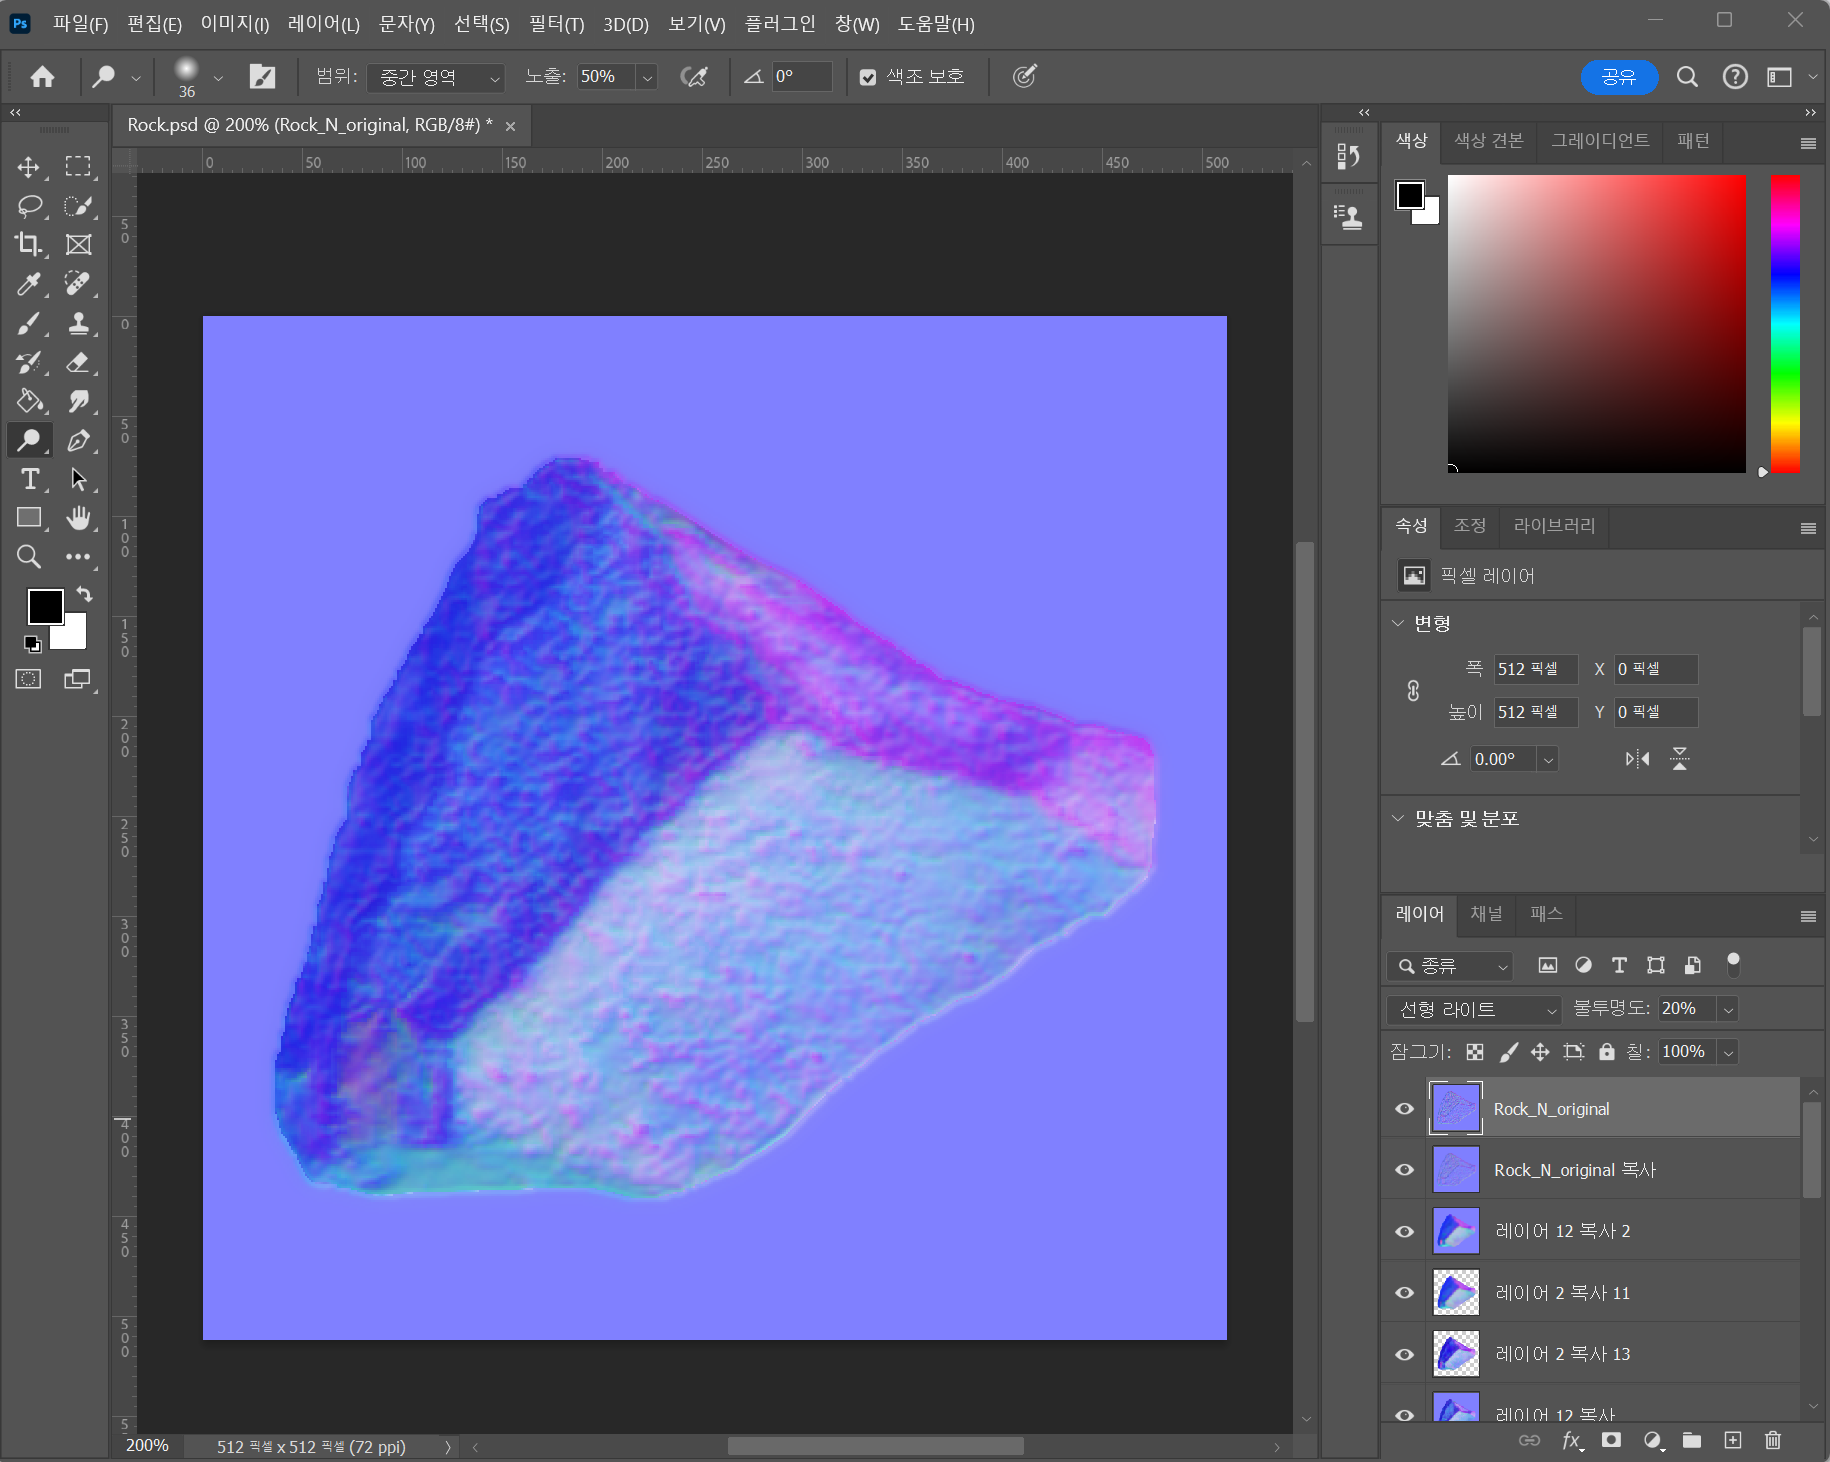Screen dimensions: 1830x1462
Task: Open the History panel icon
Action: click(1348, 155)
